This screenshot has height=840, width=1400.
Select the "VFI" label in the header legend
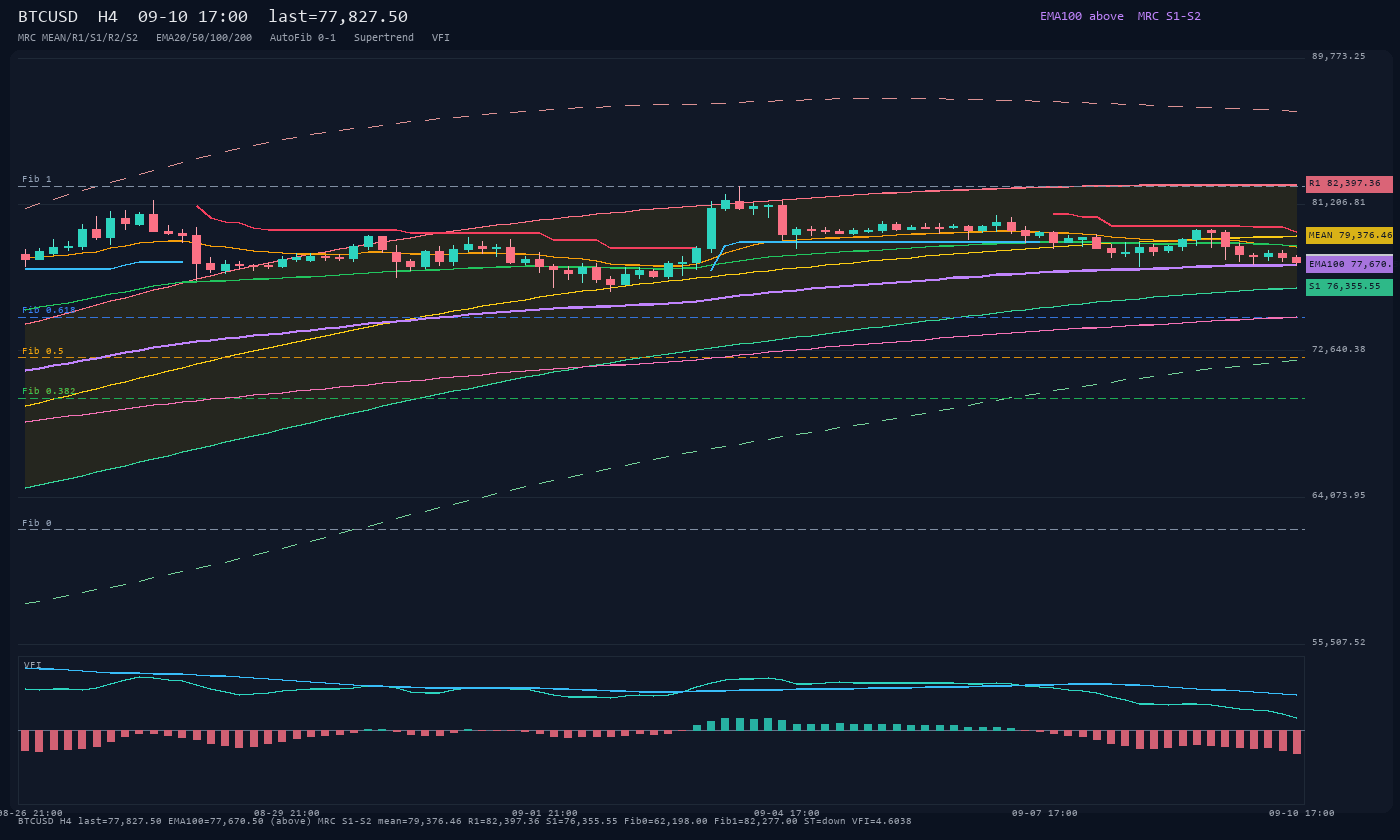(441, 38)
